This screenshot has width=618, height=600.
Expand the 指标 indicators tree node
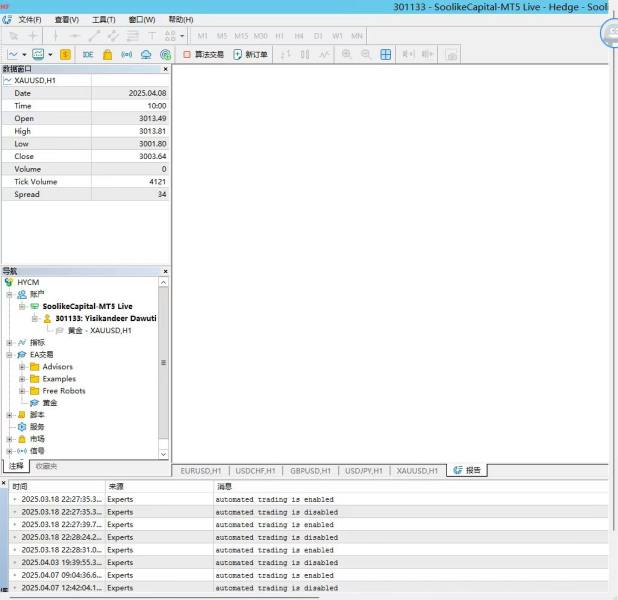point(9,342)
